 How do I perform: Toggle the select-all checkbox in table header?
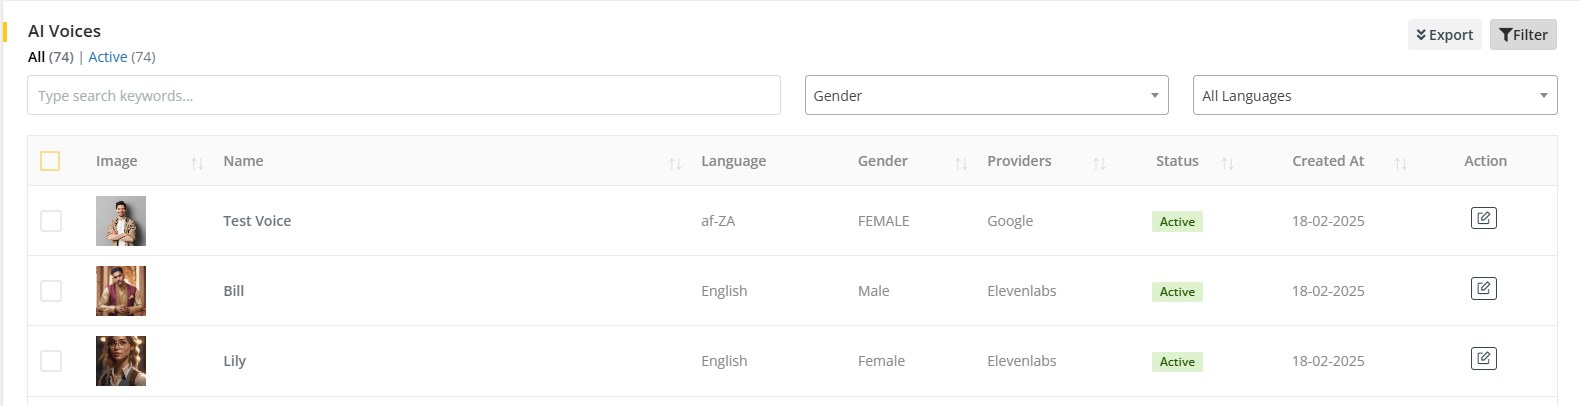pyautogui.click(x=50, y=161)
